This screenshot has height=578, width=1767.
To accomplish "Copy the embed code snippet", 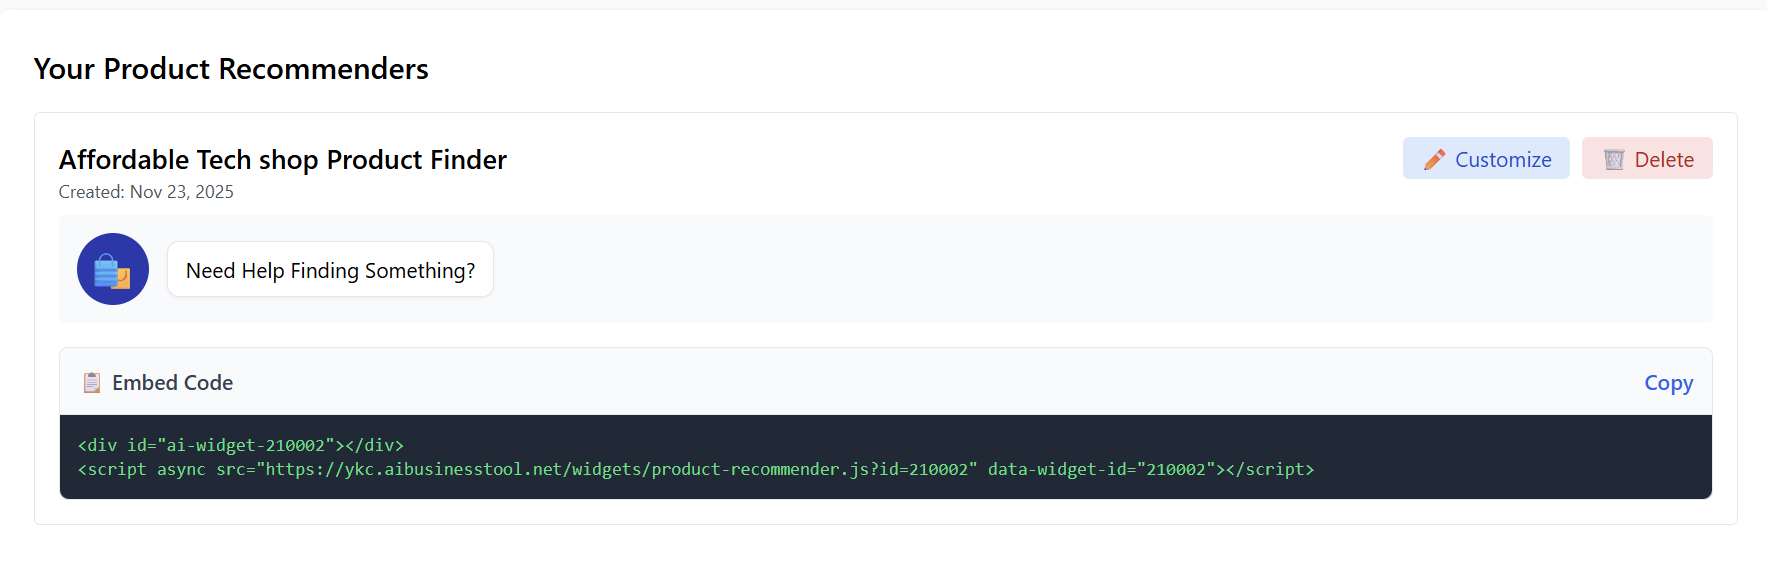I will pyautogui.click(x=1668, y=382).
